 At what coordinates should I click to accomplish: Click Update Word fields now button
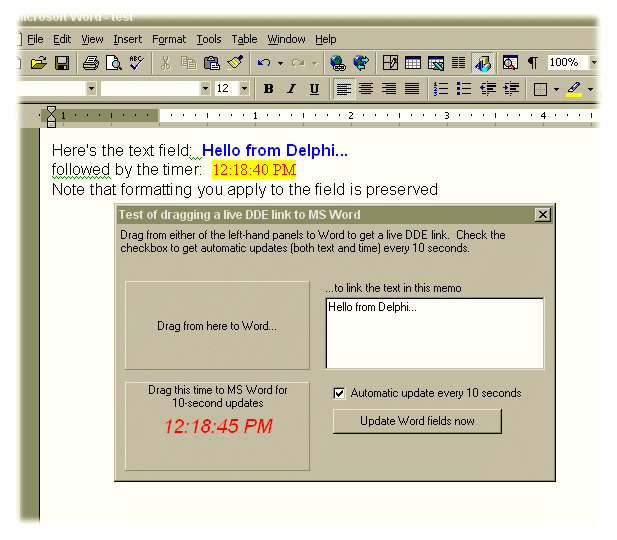point(417,421)
